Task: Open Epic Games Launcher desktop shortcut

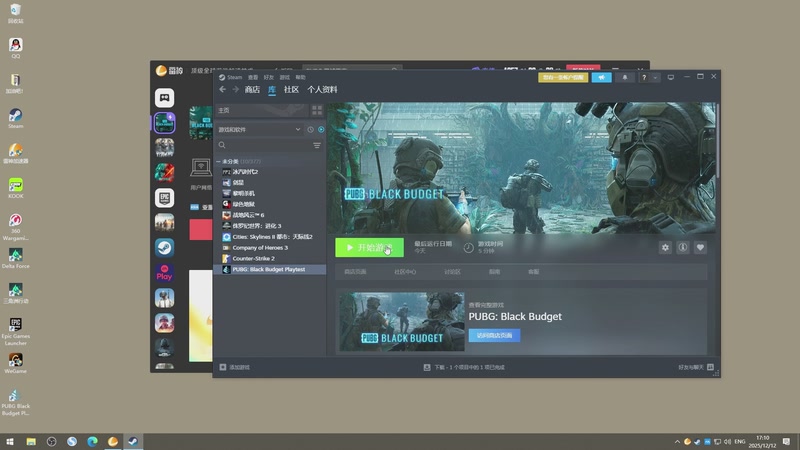Action: coord(15,332)
